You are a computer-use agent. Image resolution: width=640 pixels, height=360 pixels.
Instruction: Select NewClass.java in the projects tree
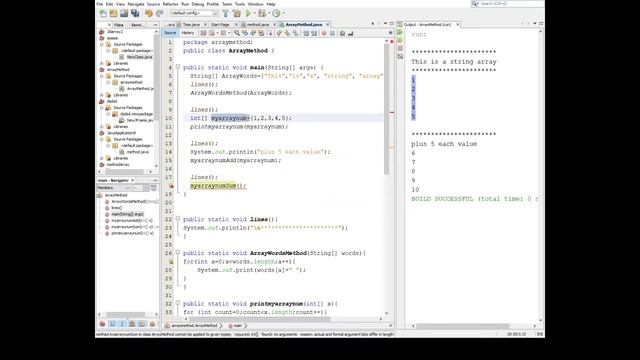click(139, 57)
